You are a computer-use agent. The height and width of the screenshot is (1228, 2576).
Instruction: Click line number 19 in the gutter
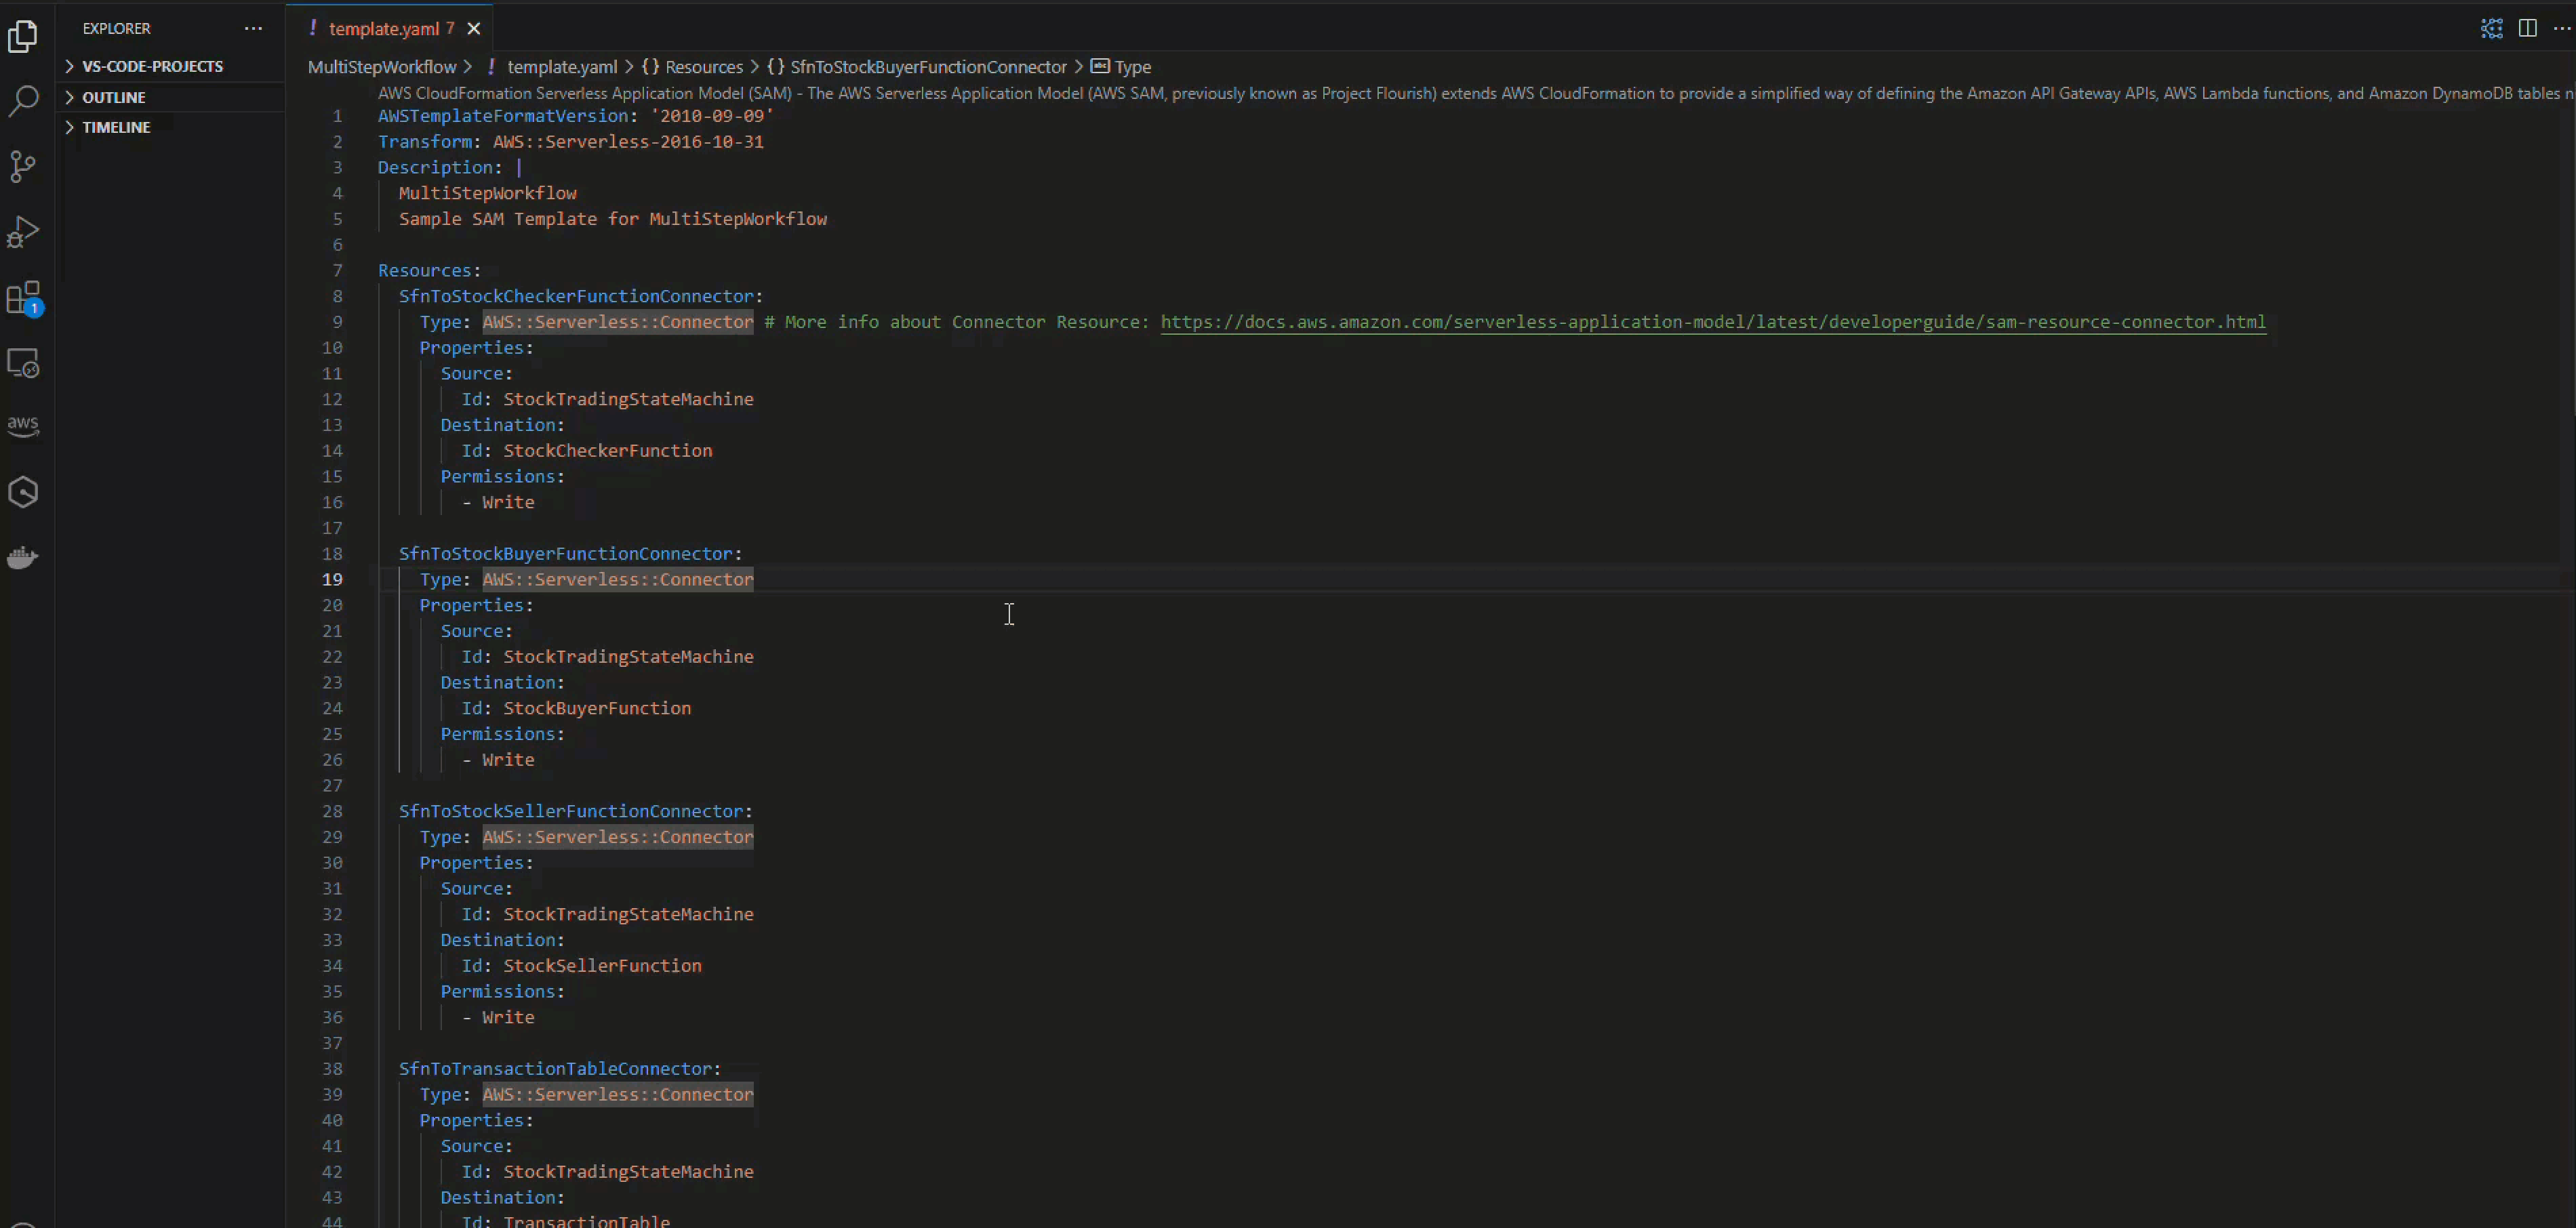(332, 579)
